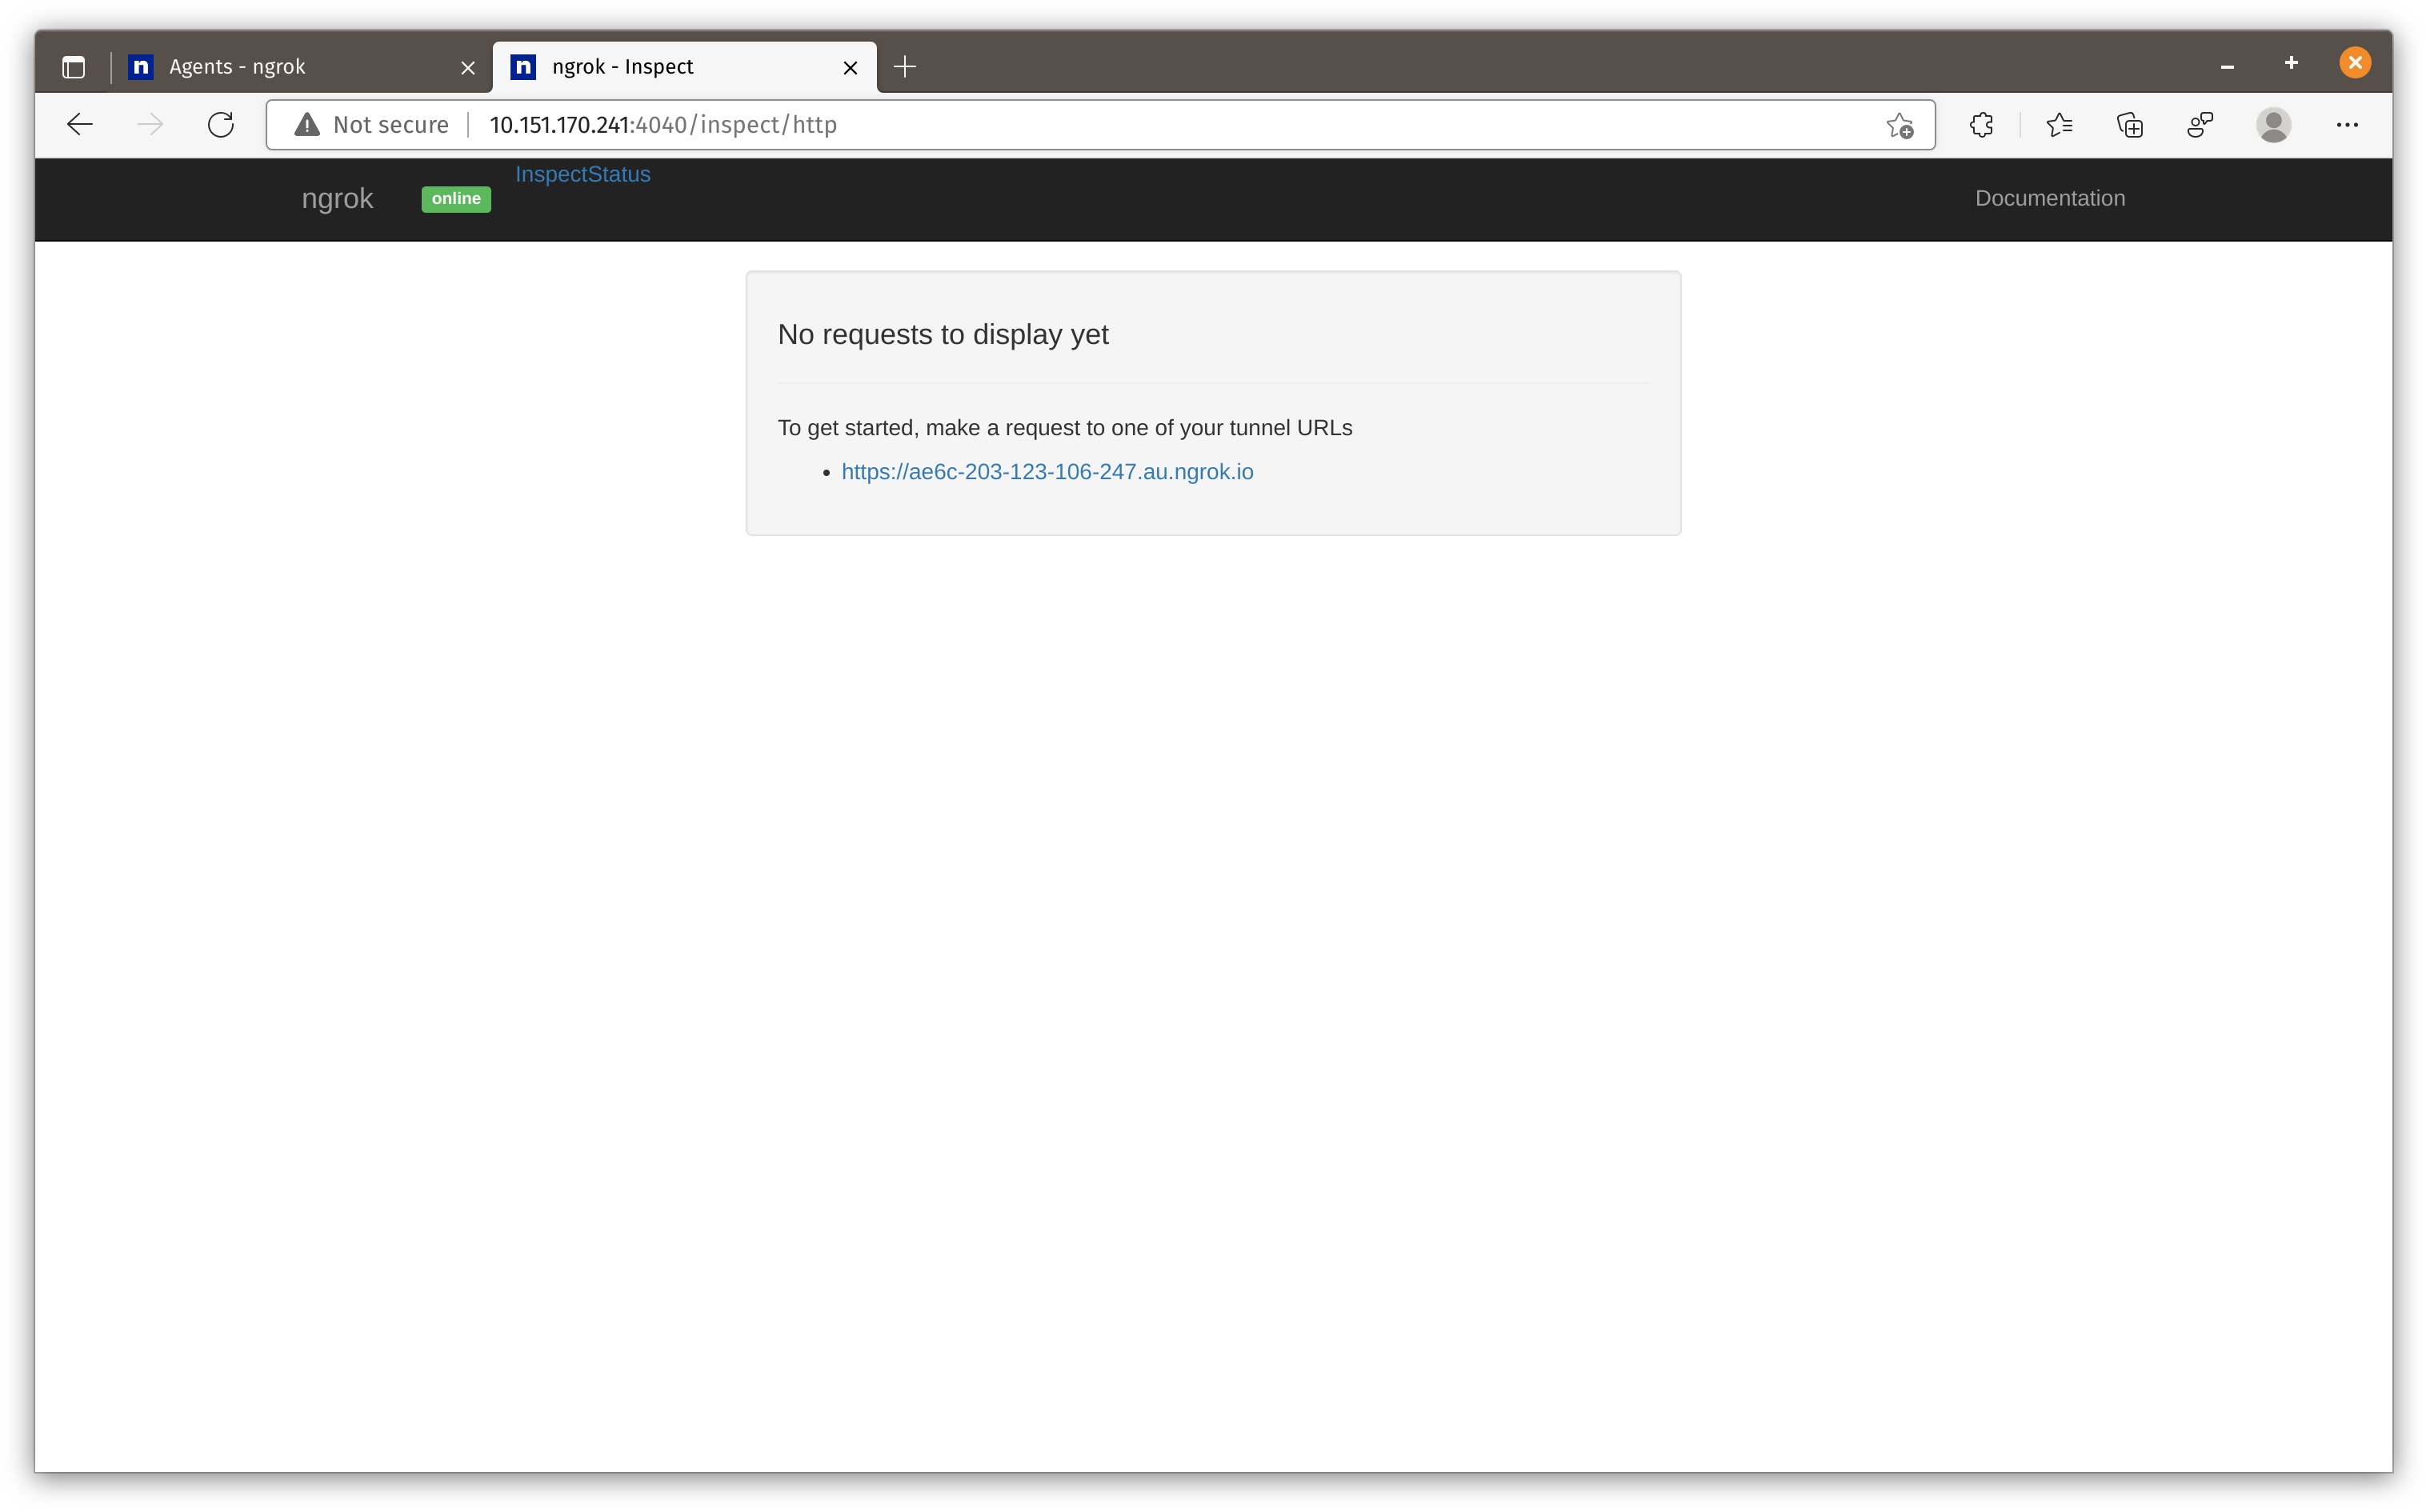Click the InspectStatus navigation link
The image size is (2426, 1512).
pos(582,174)
